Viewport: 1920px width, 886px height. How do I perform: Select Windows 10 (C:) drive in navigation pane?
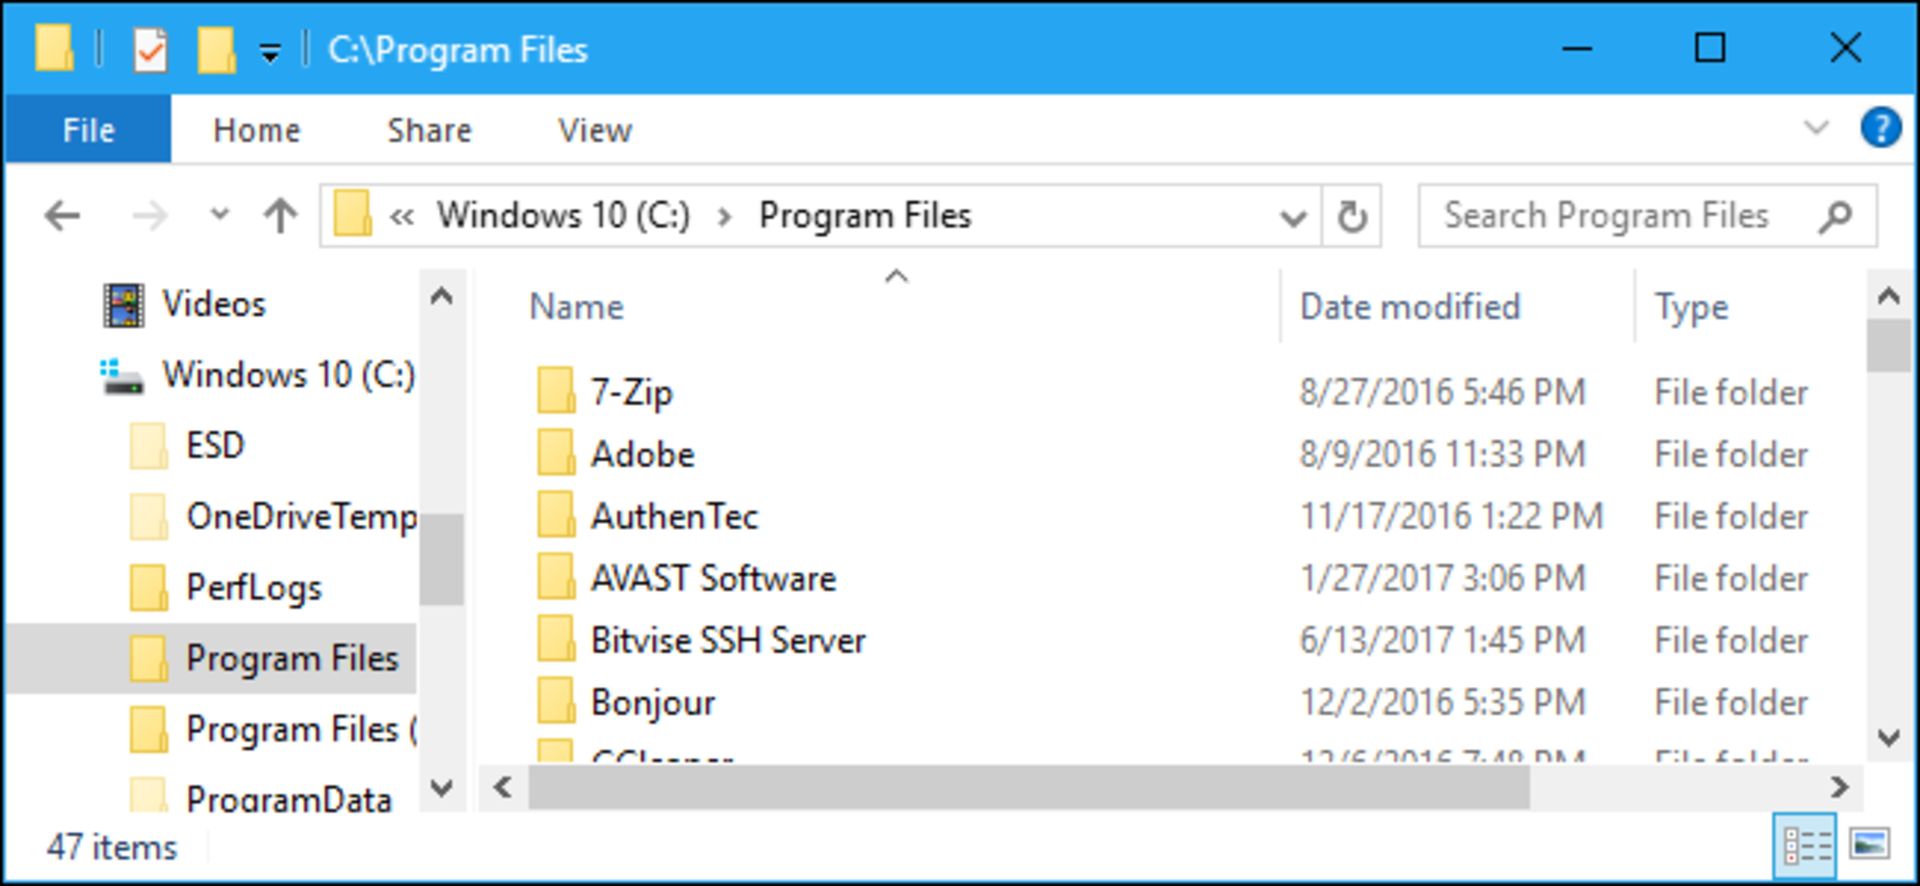288,375
